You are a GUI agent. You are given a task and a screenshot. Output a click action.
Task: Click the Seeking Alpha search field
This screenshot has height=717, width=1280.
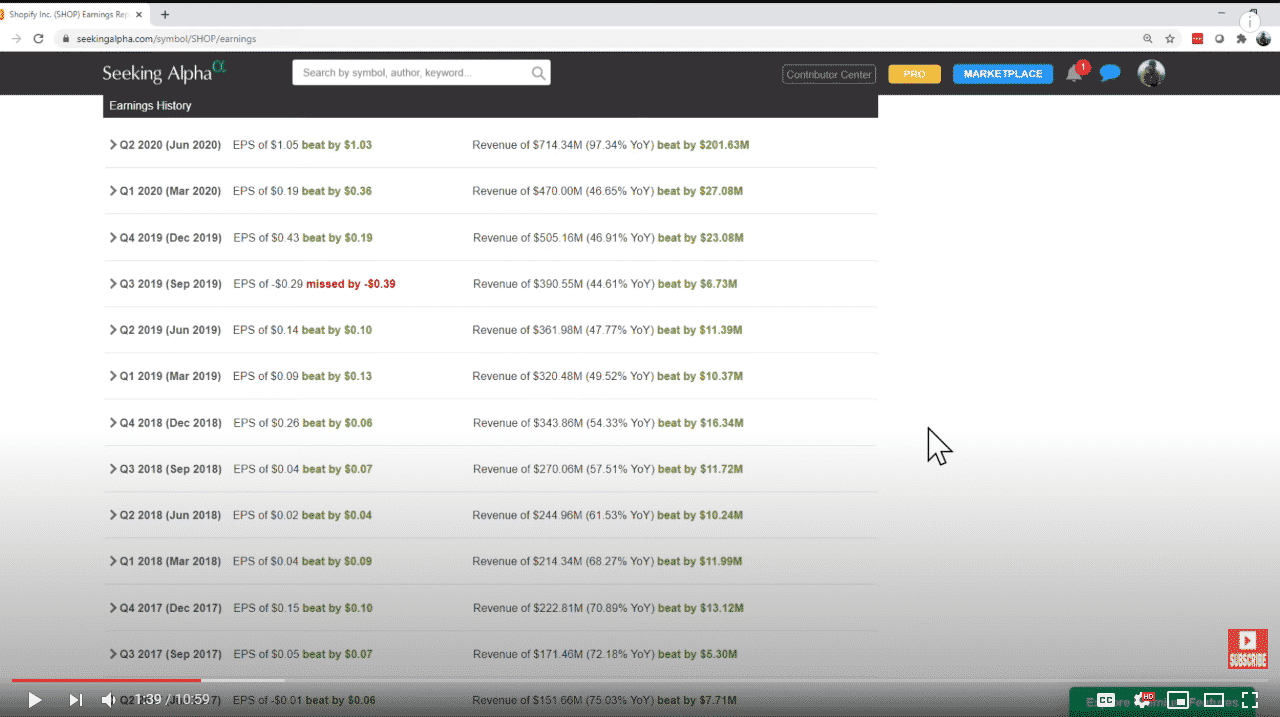[x=410, y=73]
